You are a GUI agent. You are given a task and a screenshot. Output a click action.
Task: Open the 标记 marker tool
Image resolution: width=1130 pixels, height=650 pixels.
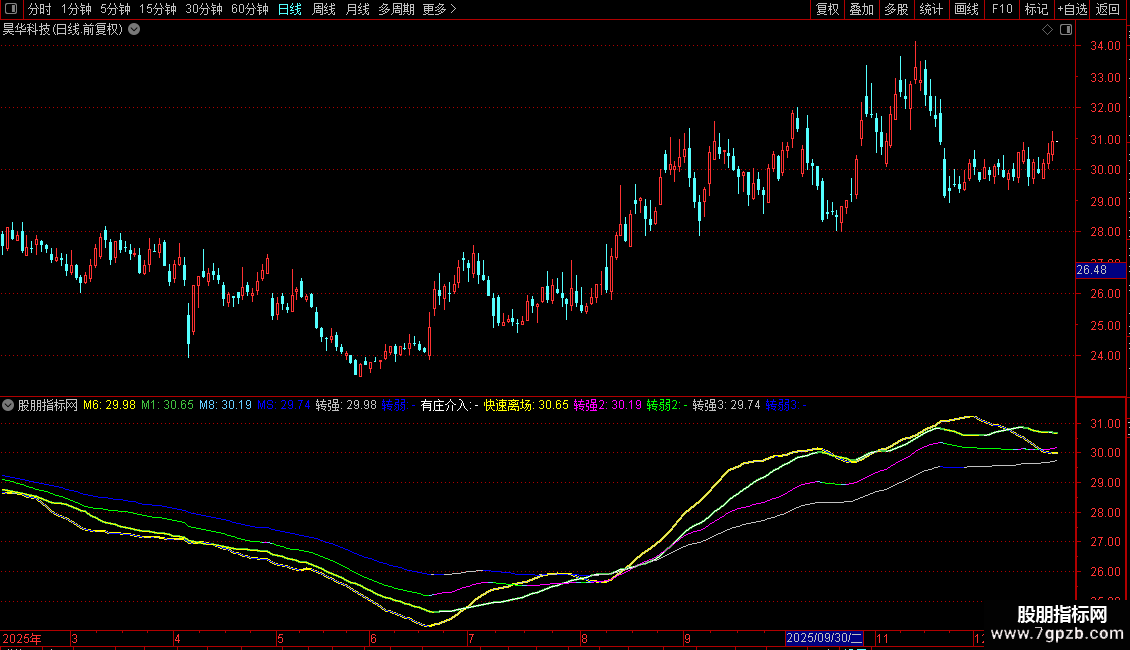[x=1036, y=10]
